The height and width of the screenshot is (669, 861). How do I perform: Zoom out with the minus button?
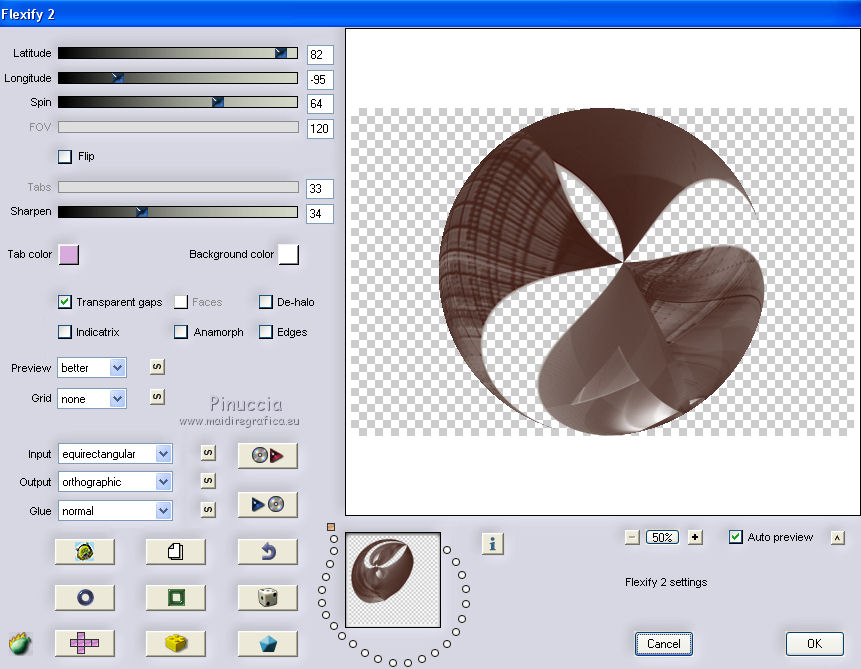click(x=632, y=537)
